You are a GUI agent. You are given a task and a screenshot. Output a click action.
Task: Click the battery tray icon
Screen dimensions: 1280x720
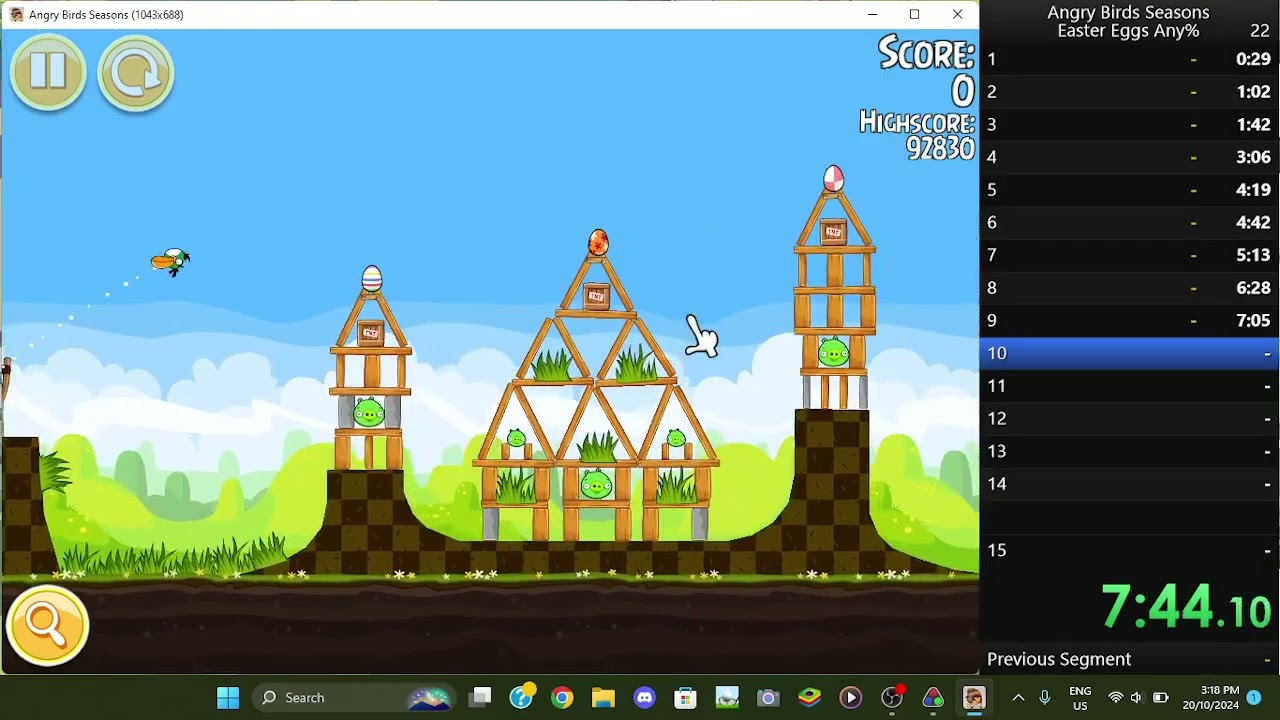tap(1161, 698)
